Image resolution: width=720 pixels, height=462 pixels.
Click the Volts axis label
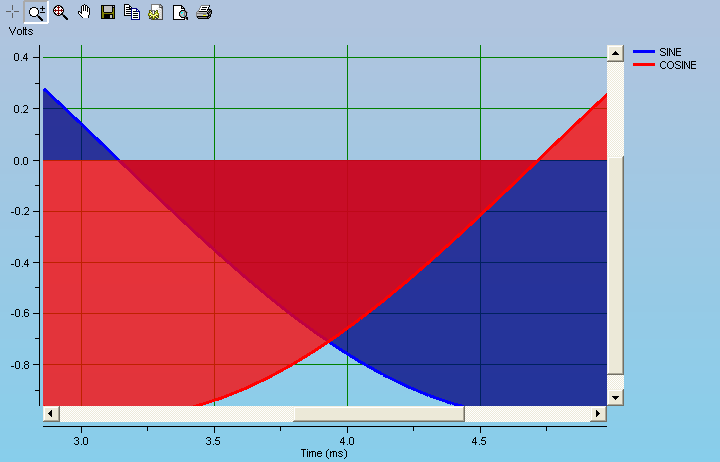[x=22, y=31]
